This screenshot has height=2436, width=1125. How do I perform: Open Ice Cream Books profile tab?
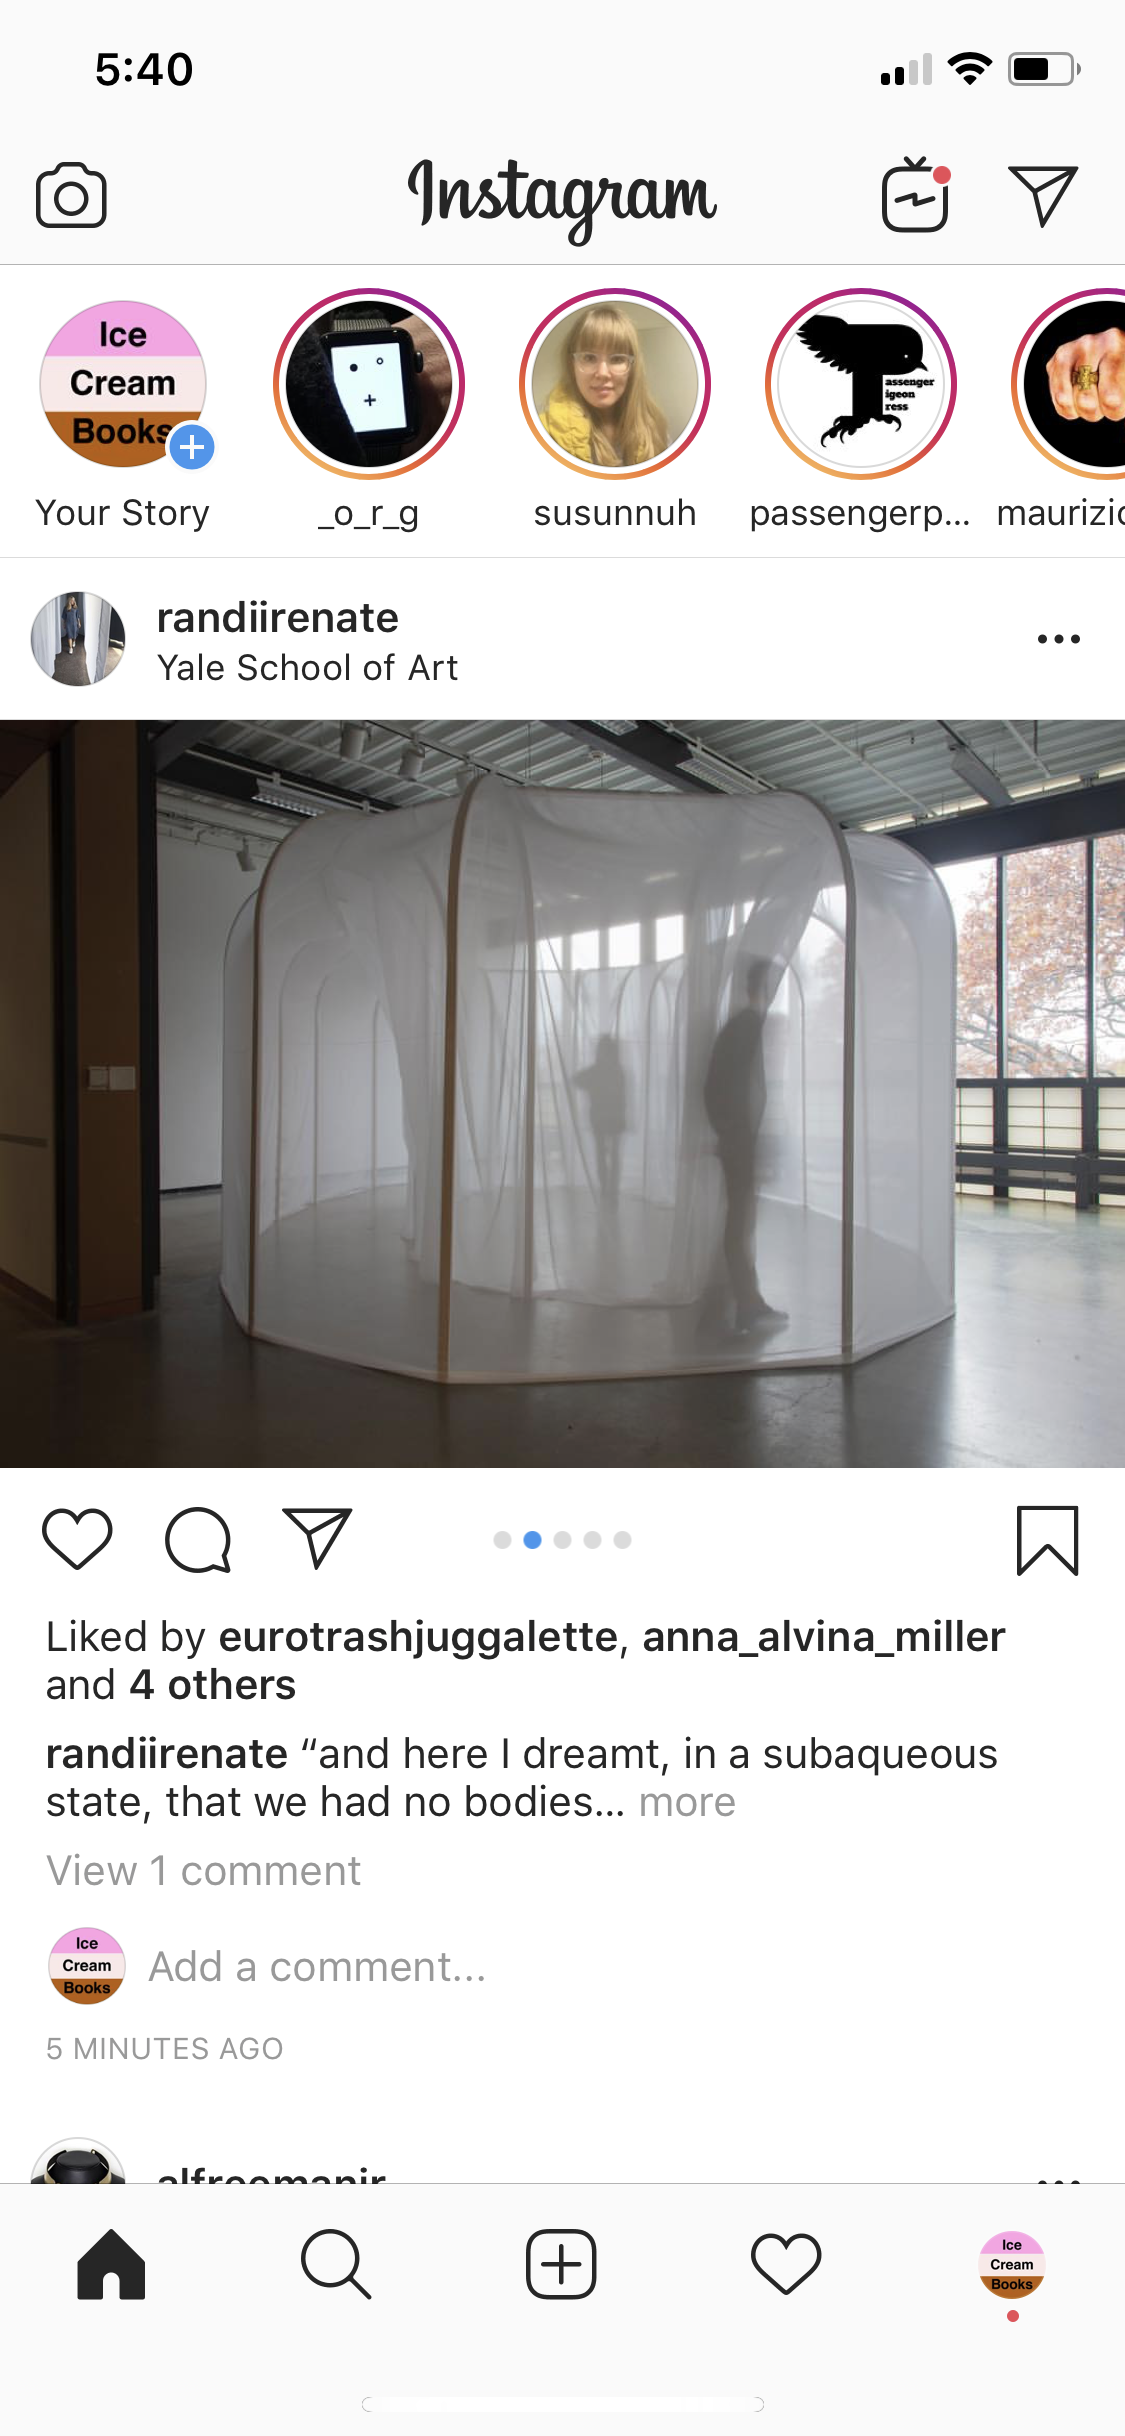point(1012,2265)
